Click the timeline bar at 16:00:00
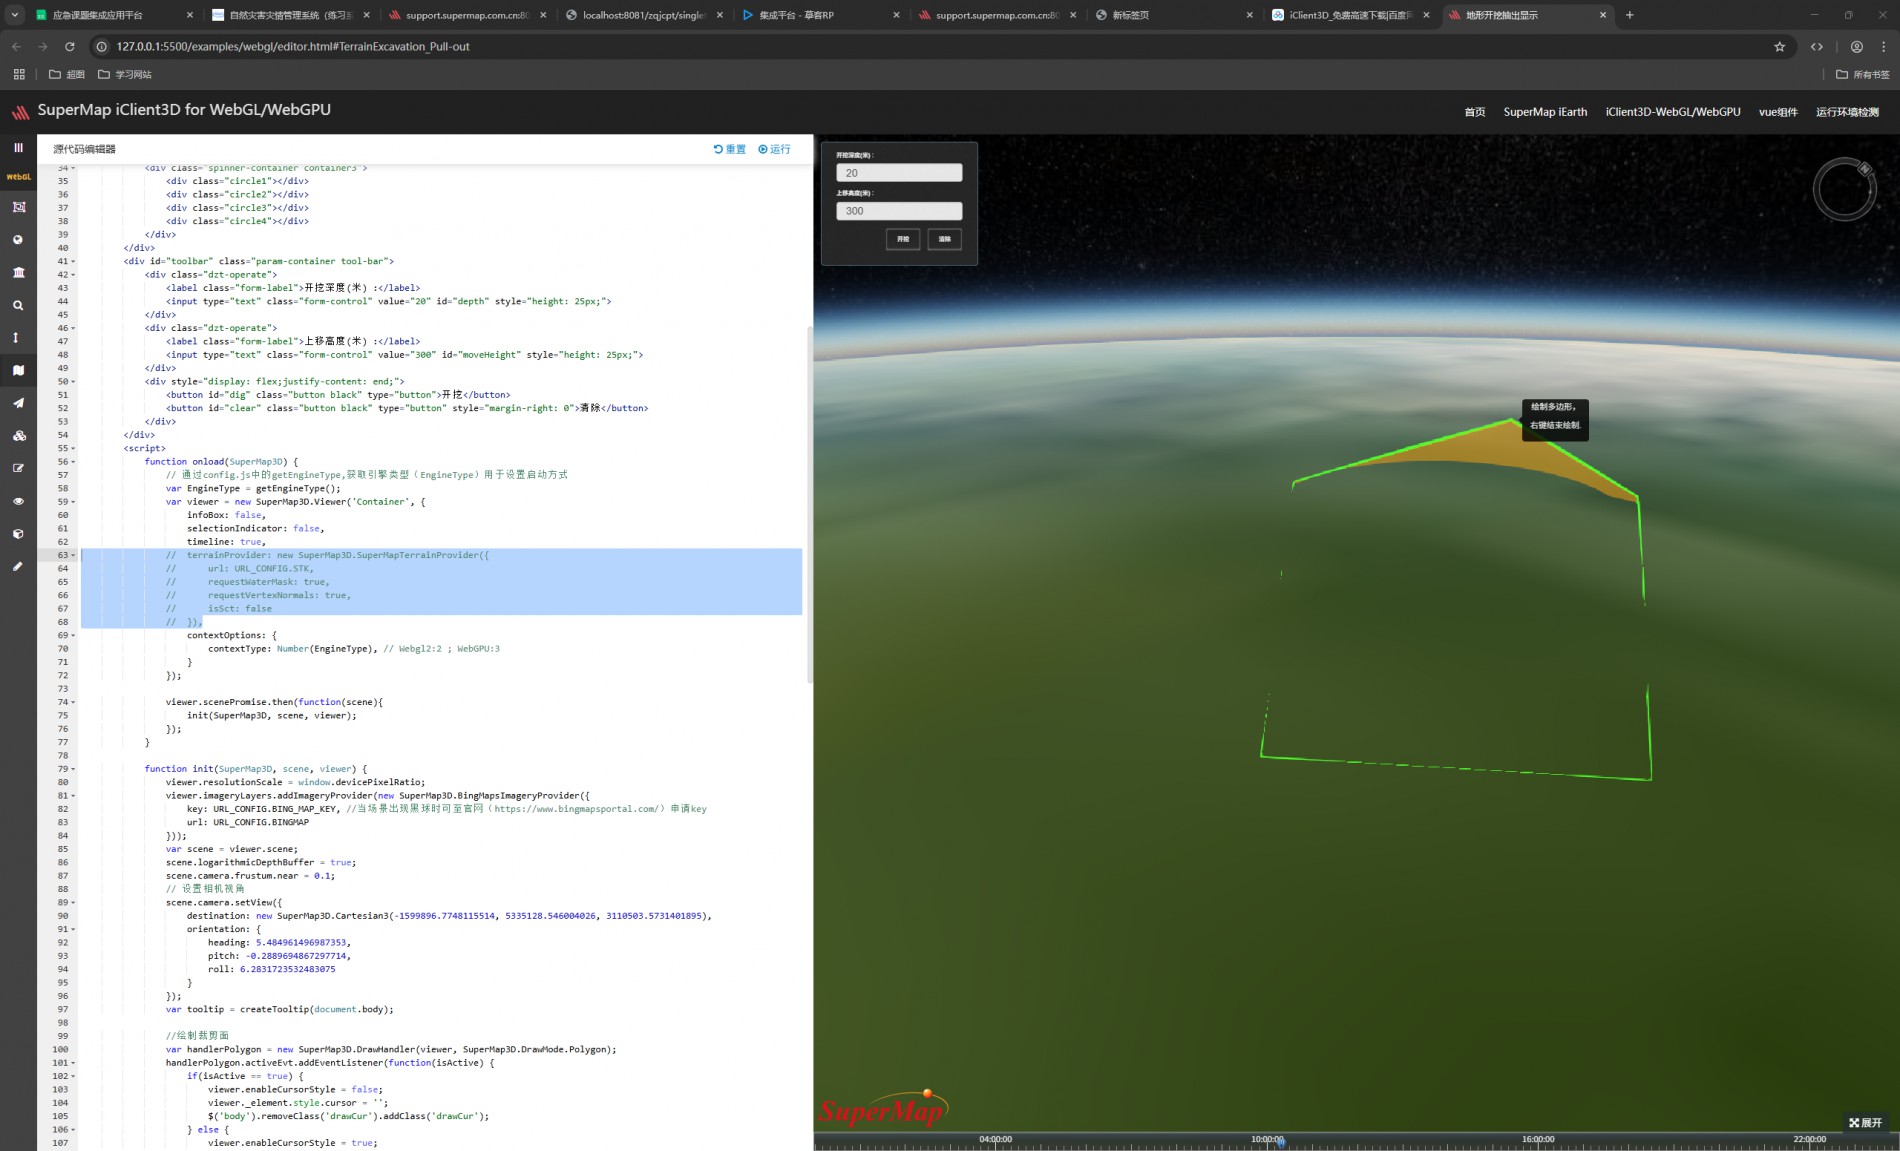 click(x=1538, y=1140)
